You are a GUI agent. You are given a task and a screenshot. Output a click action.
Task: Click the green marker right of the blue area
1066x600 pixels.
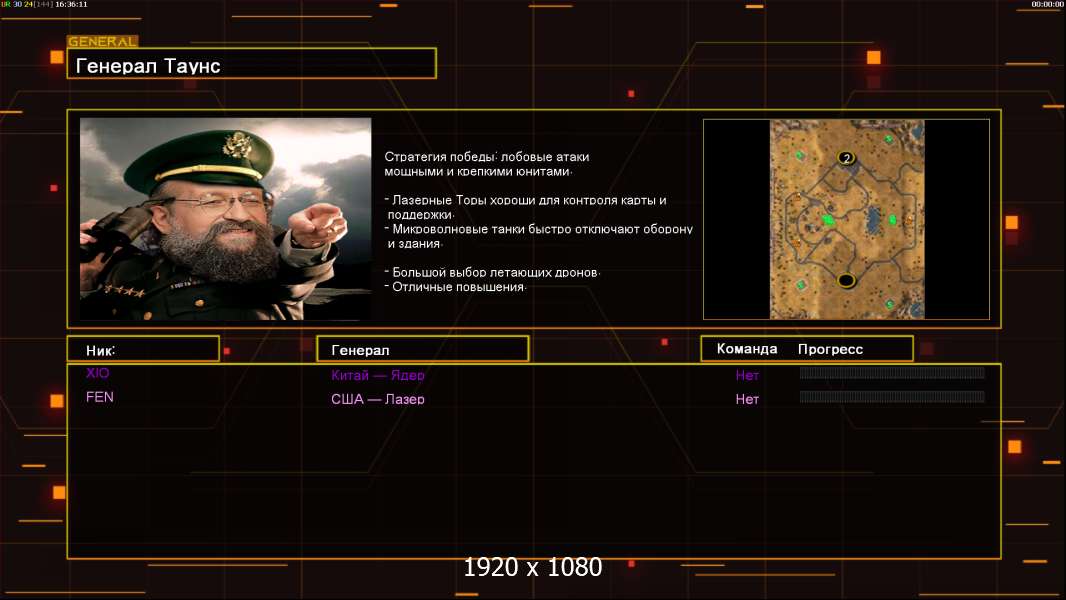[x=892, y=220]
